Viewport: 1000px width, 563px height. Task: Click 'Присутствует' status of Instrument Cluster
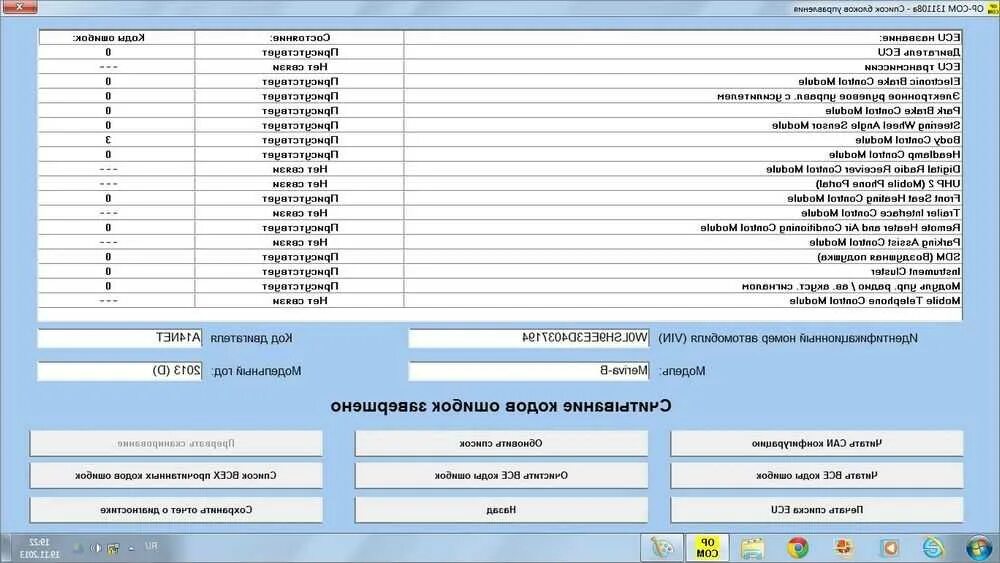tap(300, 272)
